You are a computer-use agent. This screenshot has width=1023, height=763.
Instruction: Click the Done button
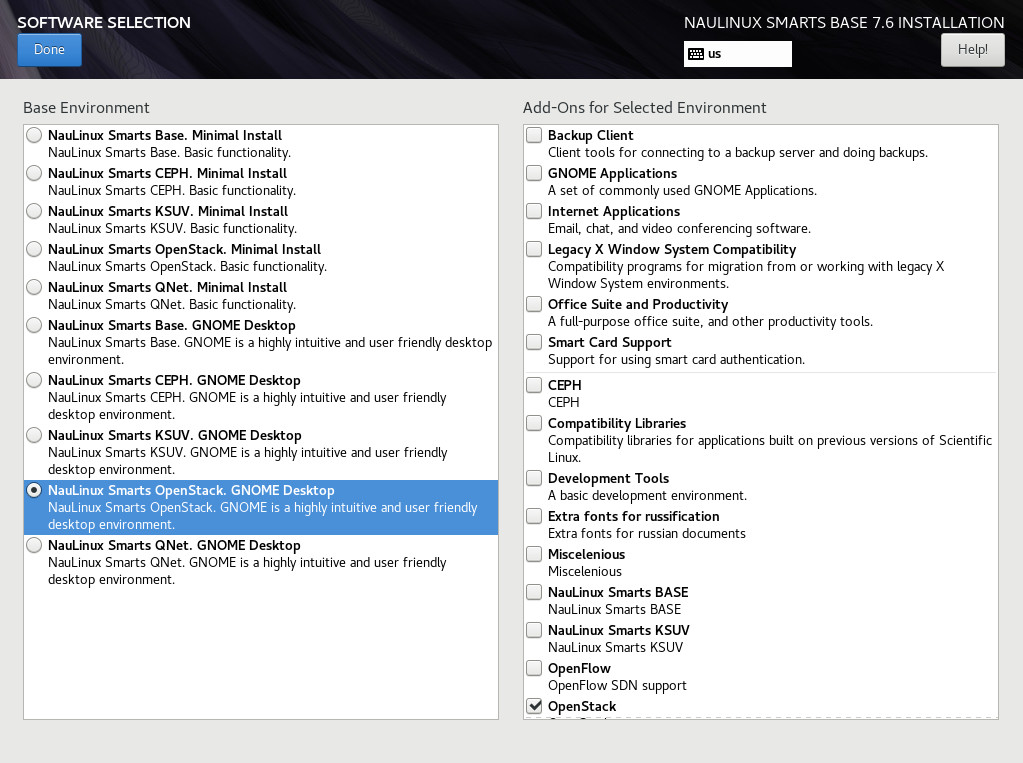pos(49,50)
